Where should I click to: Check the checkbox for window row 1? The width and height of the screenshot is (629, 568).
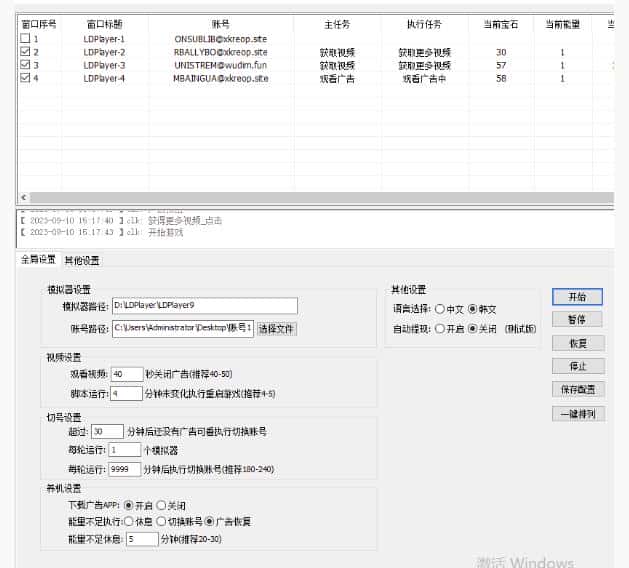26,38
